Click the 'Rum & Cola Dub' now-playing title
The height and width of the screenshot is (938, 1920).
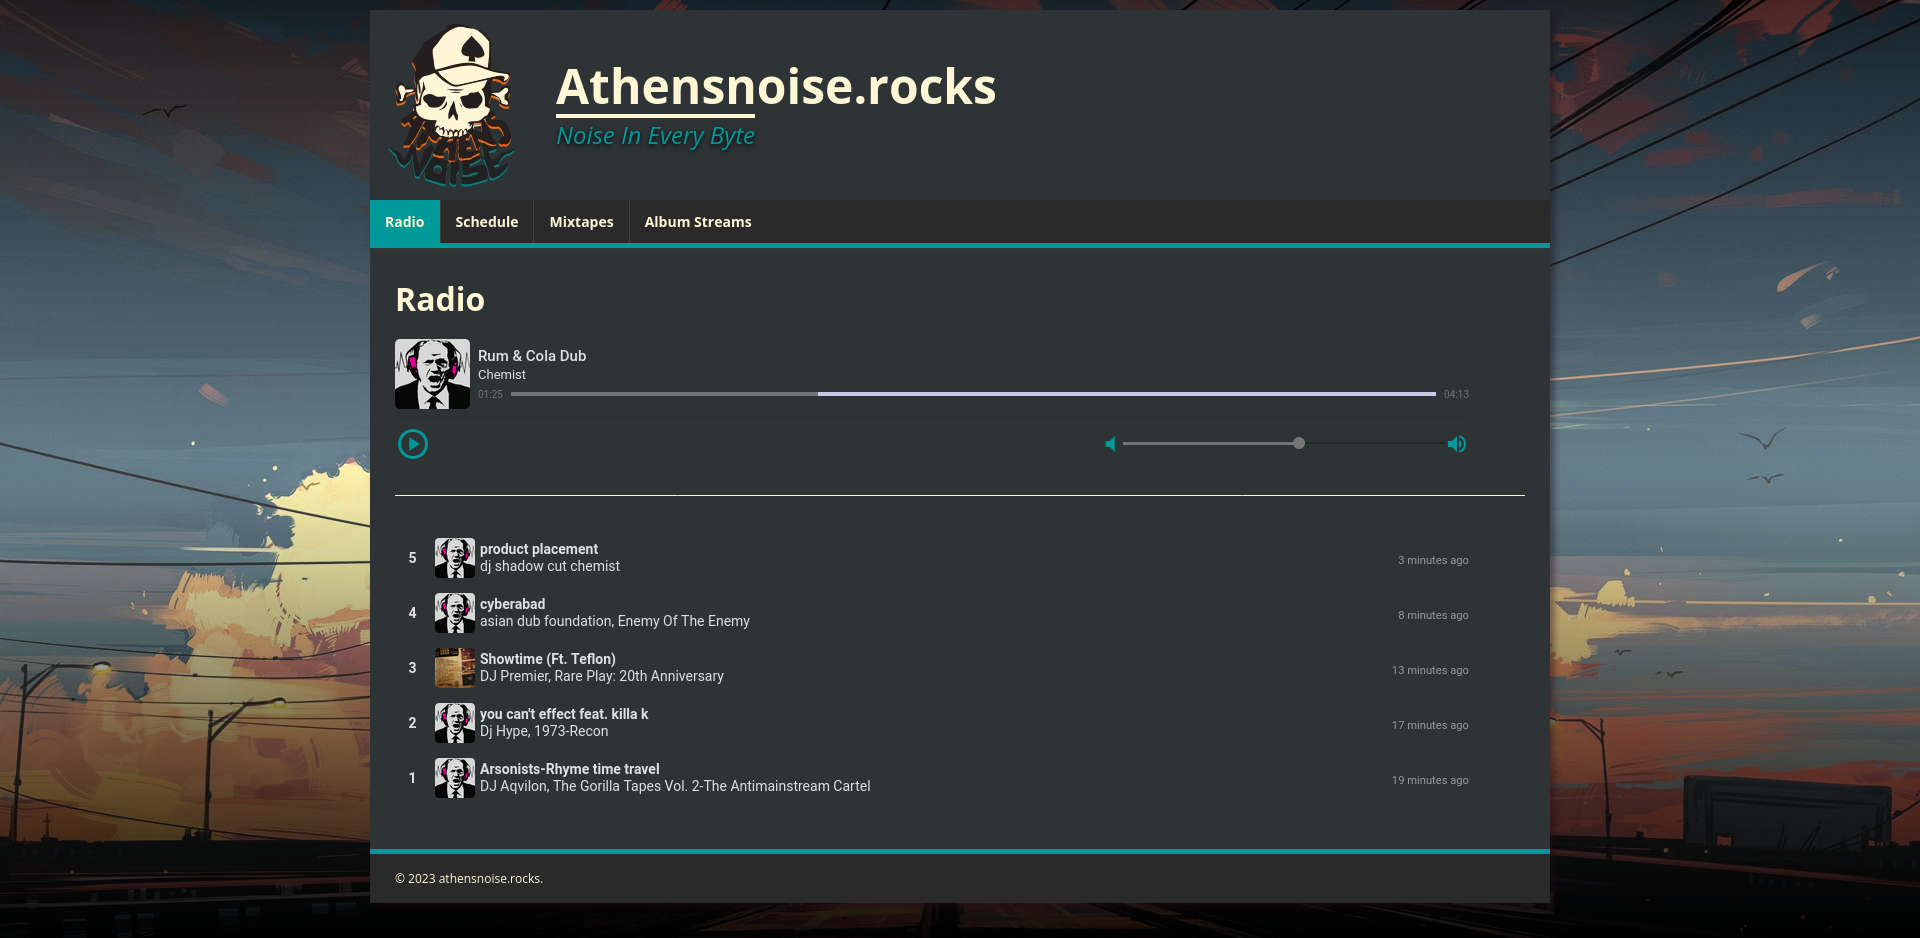tap(532, 356)
